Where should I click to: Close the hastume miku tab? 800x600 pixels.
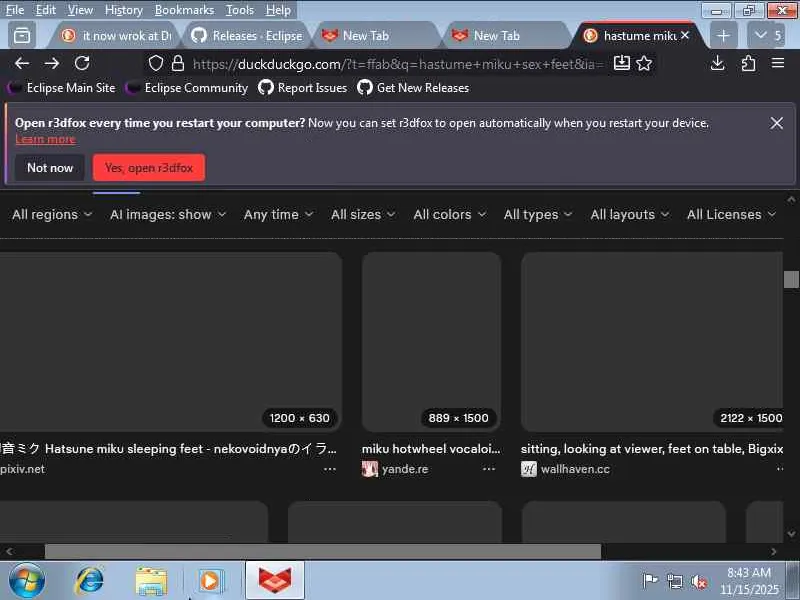click(685, 35)
